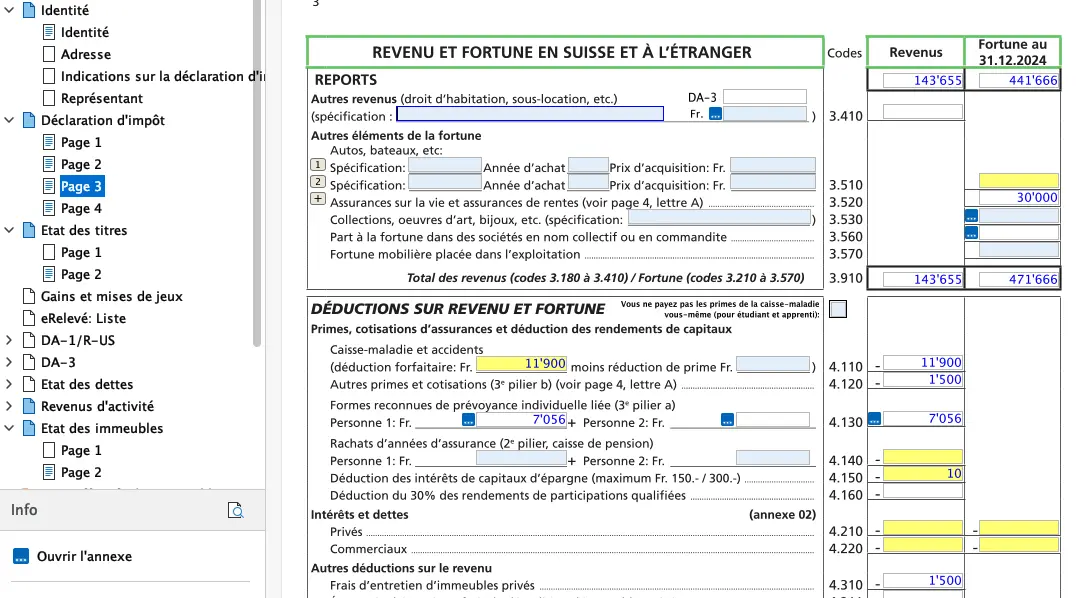This screenshot has height=598, width=1078.
Task: Collapse the Identité section in the sidebar
Action: [9, 10]
